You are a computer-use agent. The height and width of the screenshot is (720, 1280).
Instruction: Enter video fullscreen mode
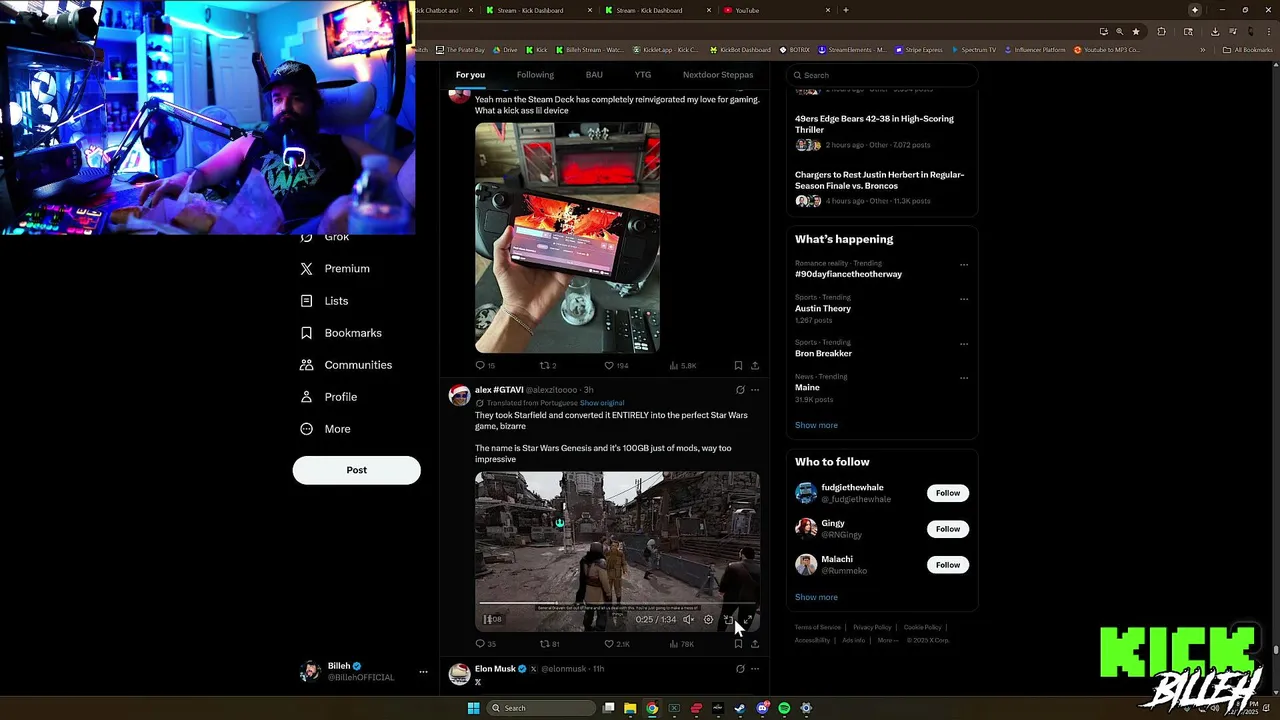click(x=746, y=619)
